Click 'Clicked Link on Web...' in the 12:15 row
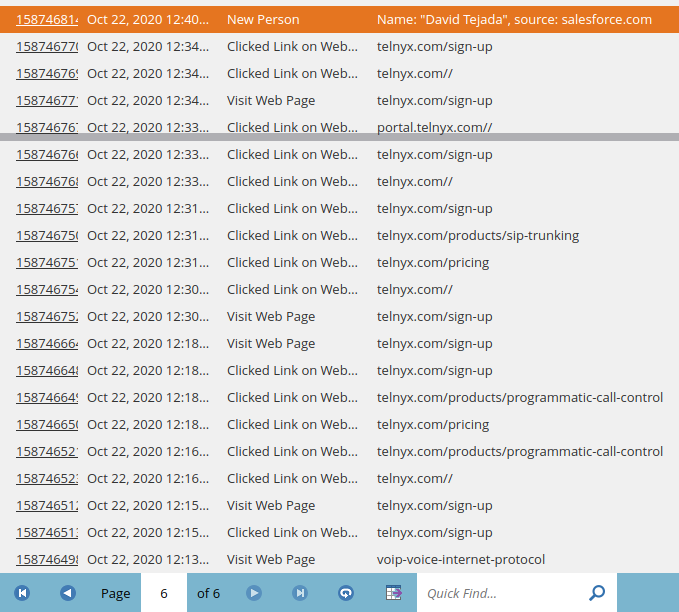The height and width of the screenshot is (612, 679). tap(292, 532)
